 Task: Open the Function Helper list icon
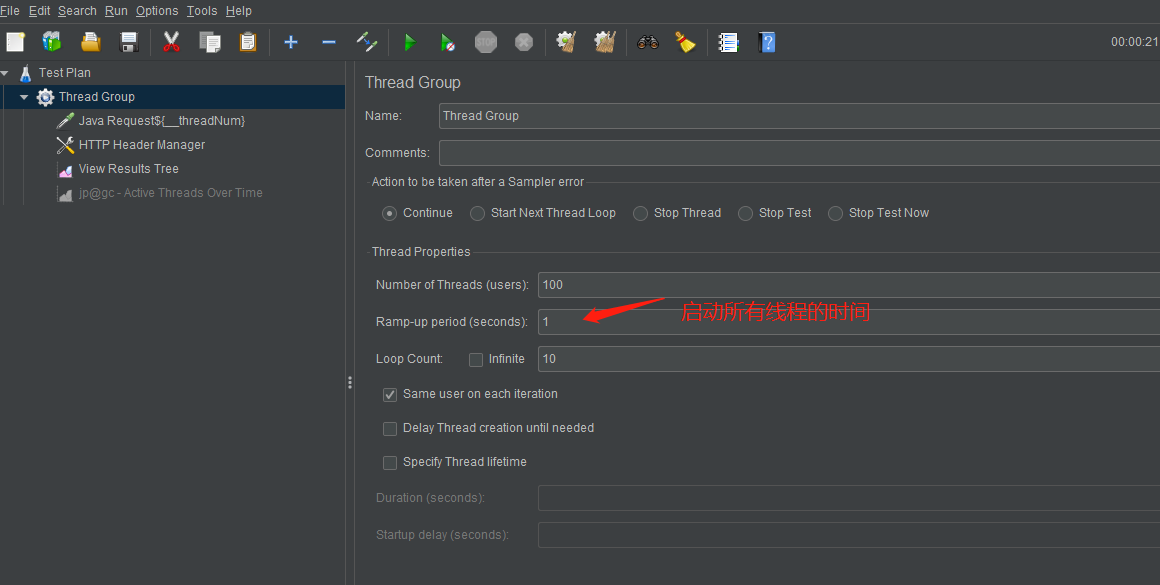tap(729, 42)
